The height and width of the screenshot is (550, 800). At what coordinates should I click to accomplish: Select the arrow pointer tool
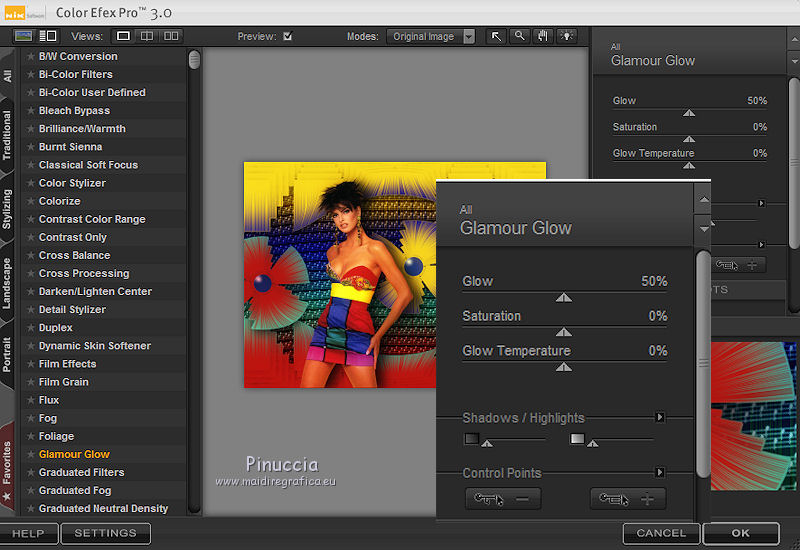tap(496, 36)
